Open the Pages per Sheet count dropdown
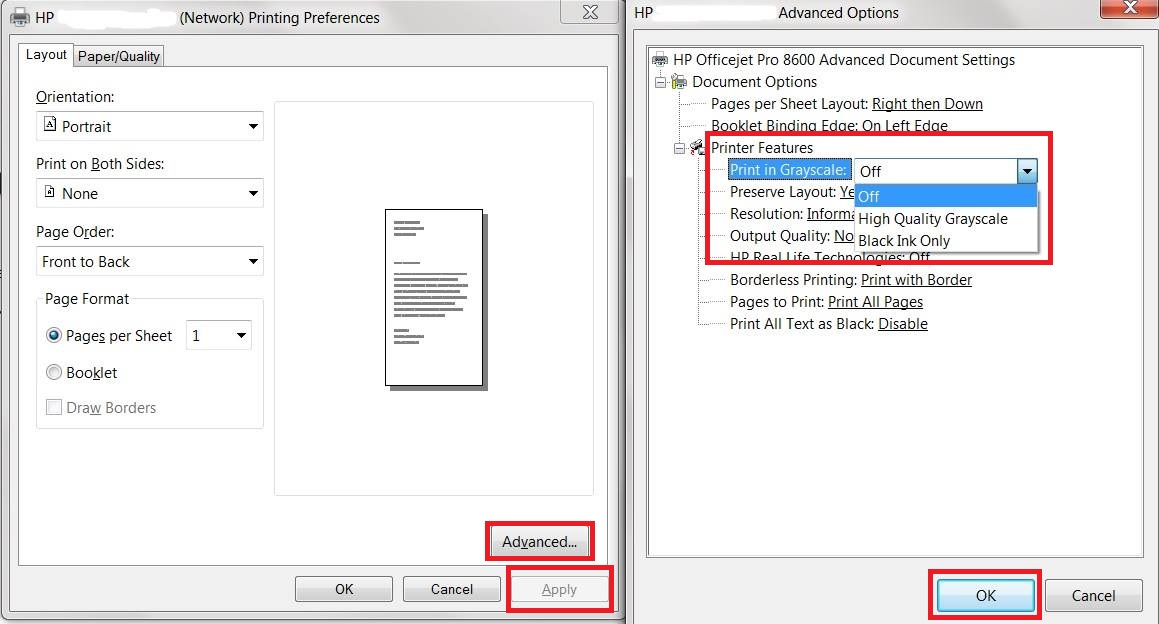 point(219,336)
